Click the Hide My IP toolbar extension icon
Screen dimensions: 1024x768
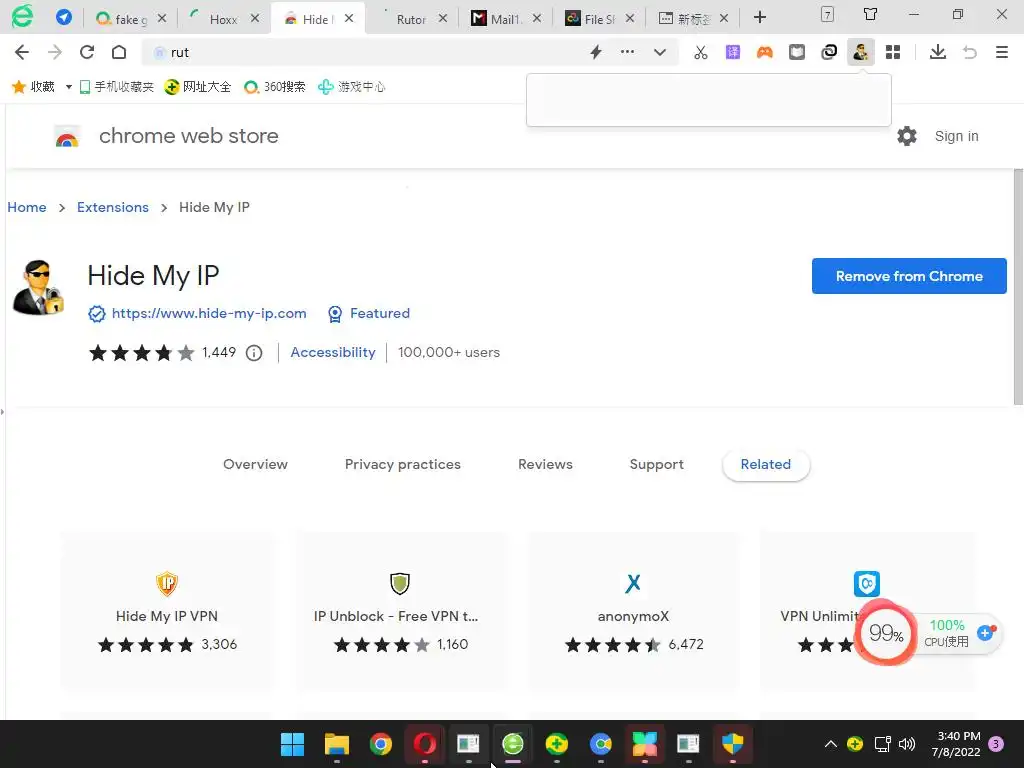point(861,52)
